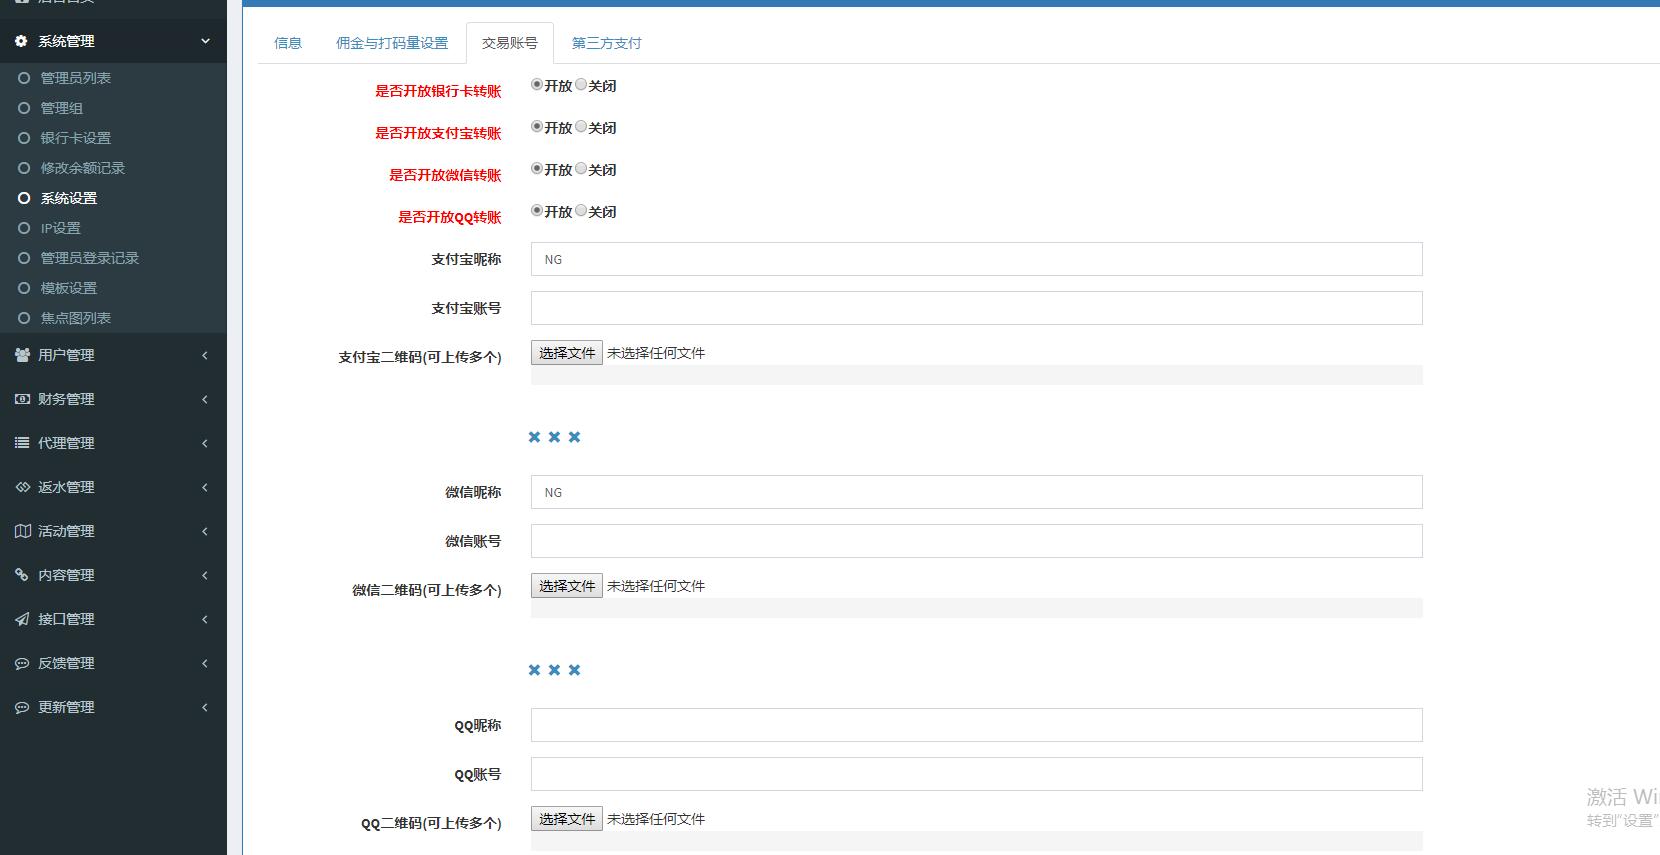
Task: Click the 财务管理 money icon
Action: coord(22,399)
